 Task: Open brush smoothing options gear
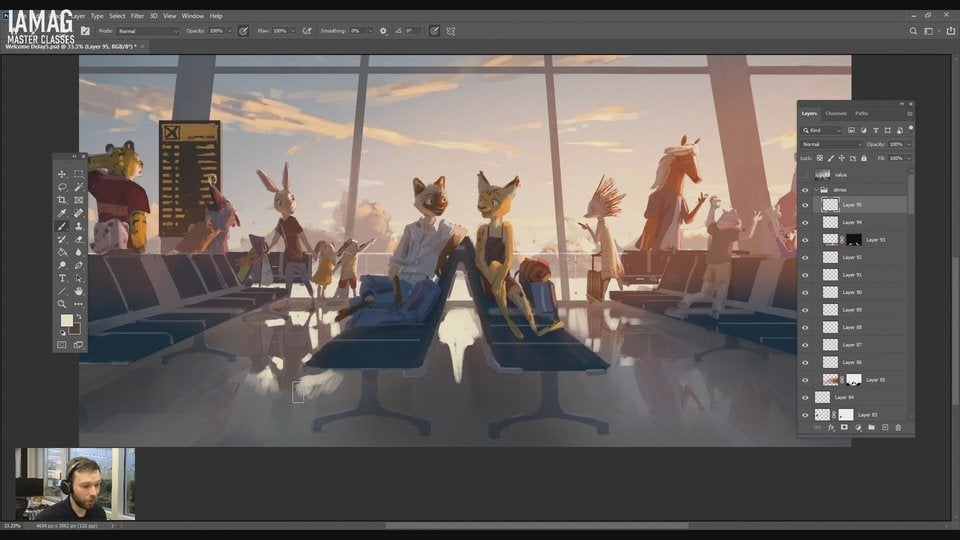tap(383, 31)
